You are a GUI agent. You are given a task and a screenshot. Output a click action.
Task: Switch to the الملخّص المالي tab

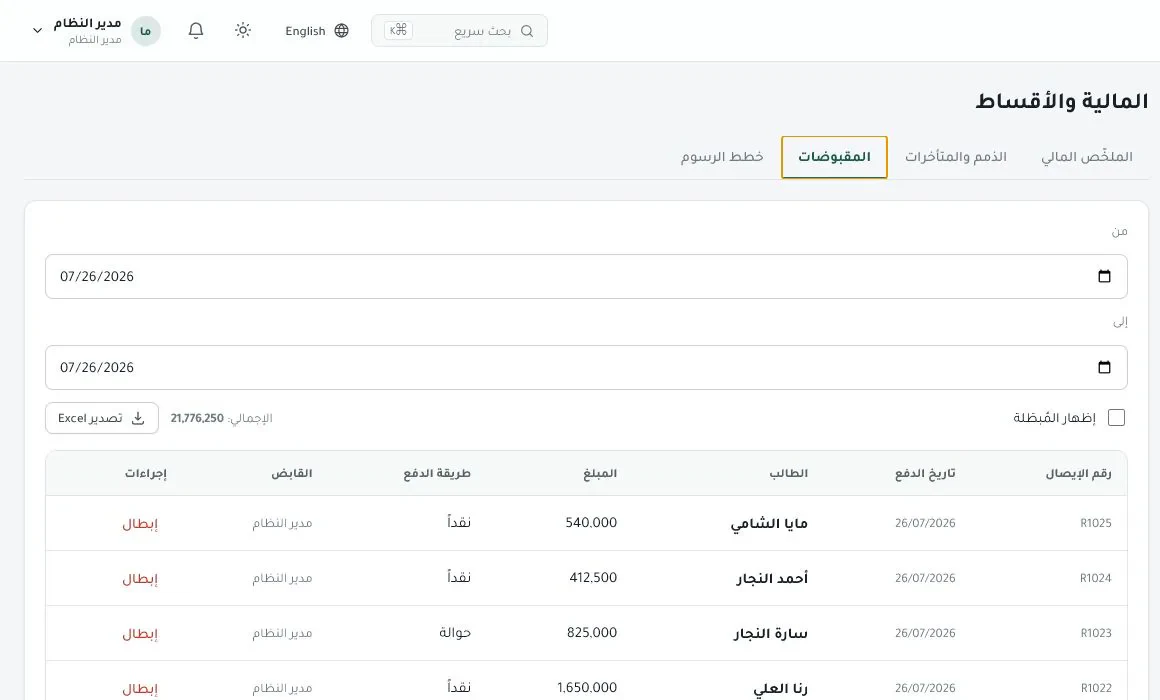[1087, 157]
